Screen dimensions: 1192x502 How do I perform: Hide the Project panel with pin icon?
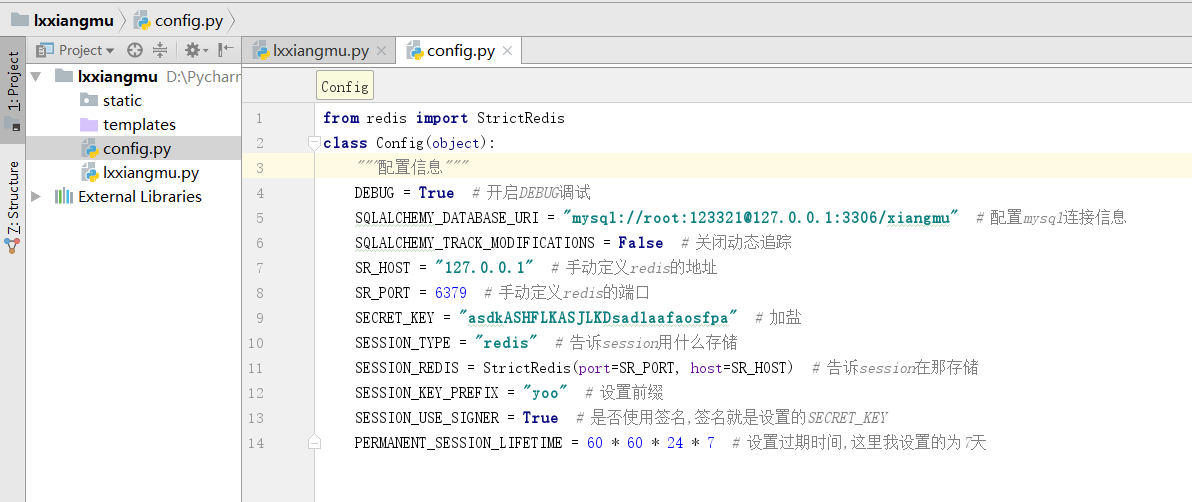226,50
